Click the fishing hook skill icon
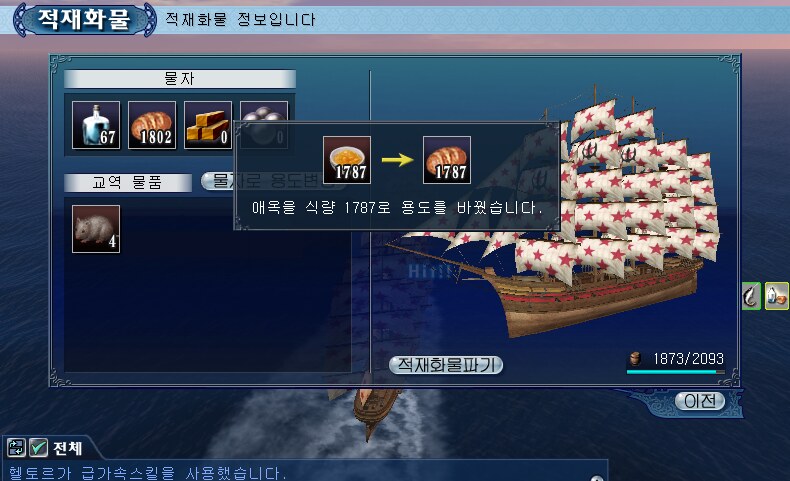Screen dimensions: 790x481 (x=751, y=296)
